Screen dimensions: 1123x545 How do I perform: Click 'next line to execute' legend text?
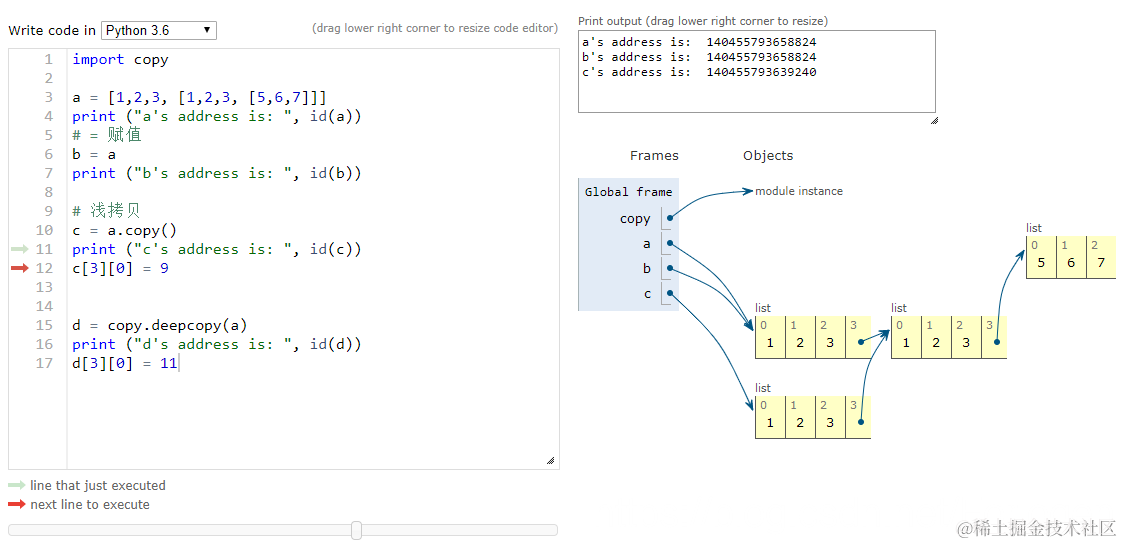tap(90, 505)
